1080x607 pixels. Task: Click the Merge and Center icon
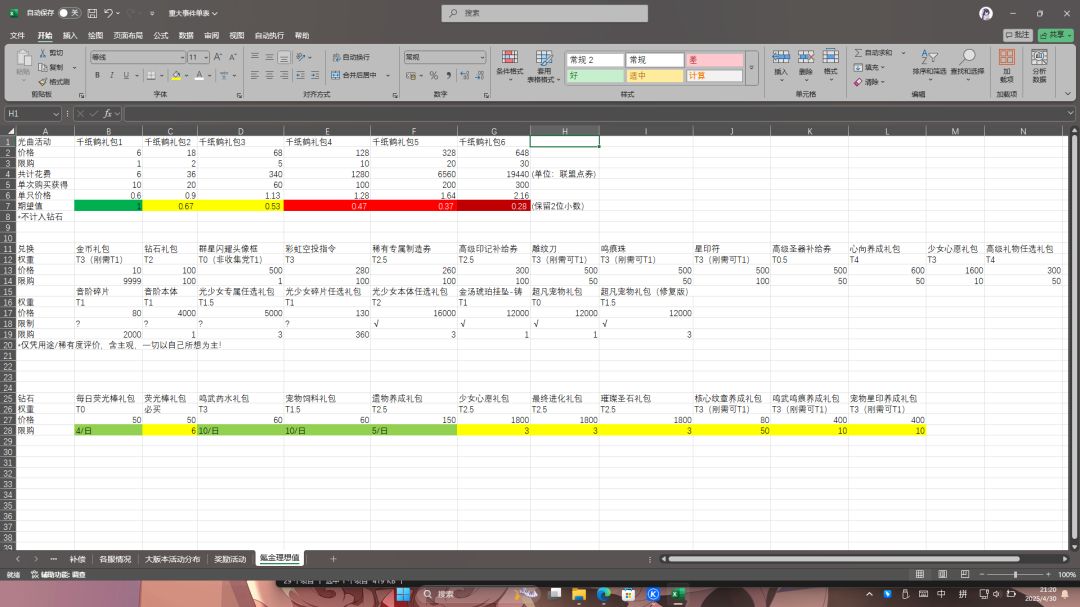click(335, 75)
